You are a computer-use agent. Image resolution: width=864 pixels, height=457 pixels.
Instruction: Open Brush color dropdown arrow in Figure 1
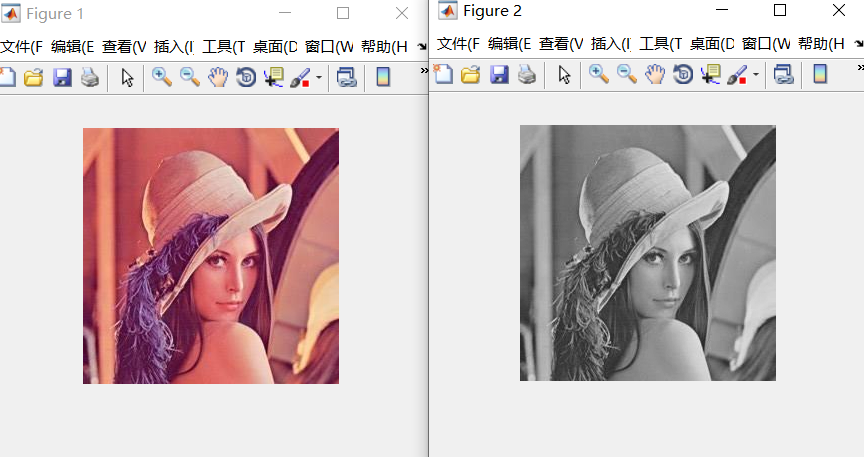[318, 77]
